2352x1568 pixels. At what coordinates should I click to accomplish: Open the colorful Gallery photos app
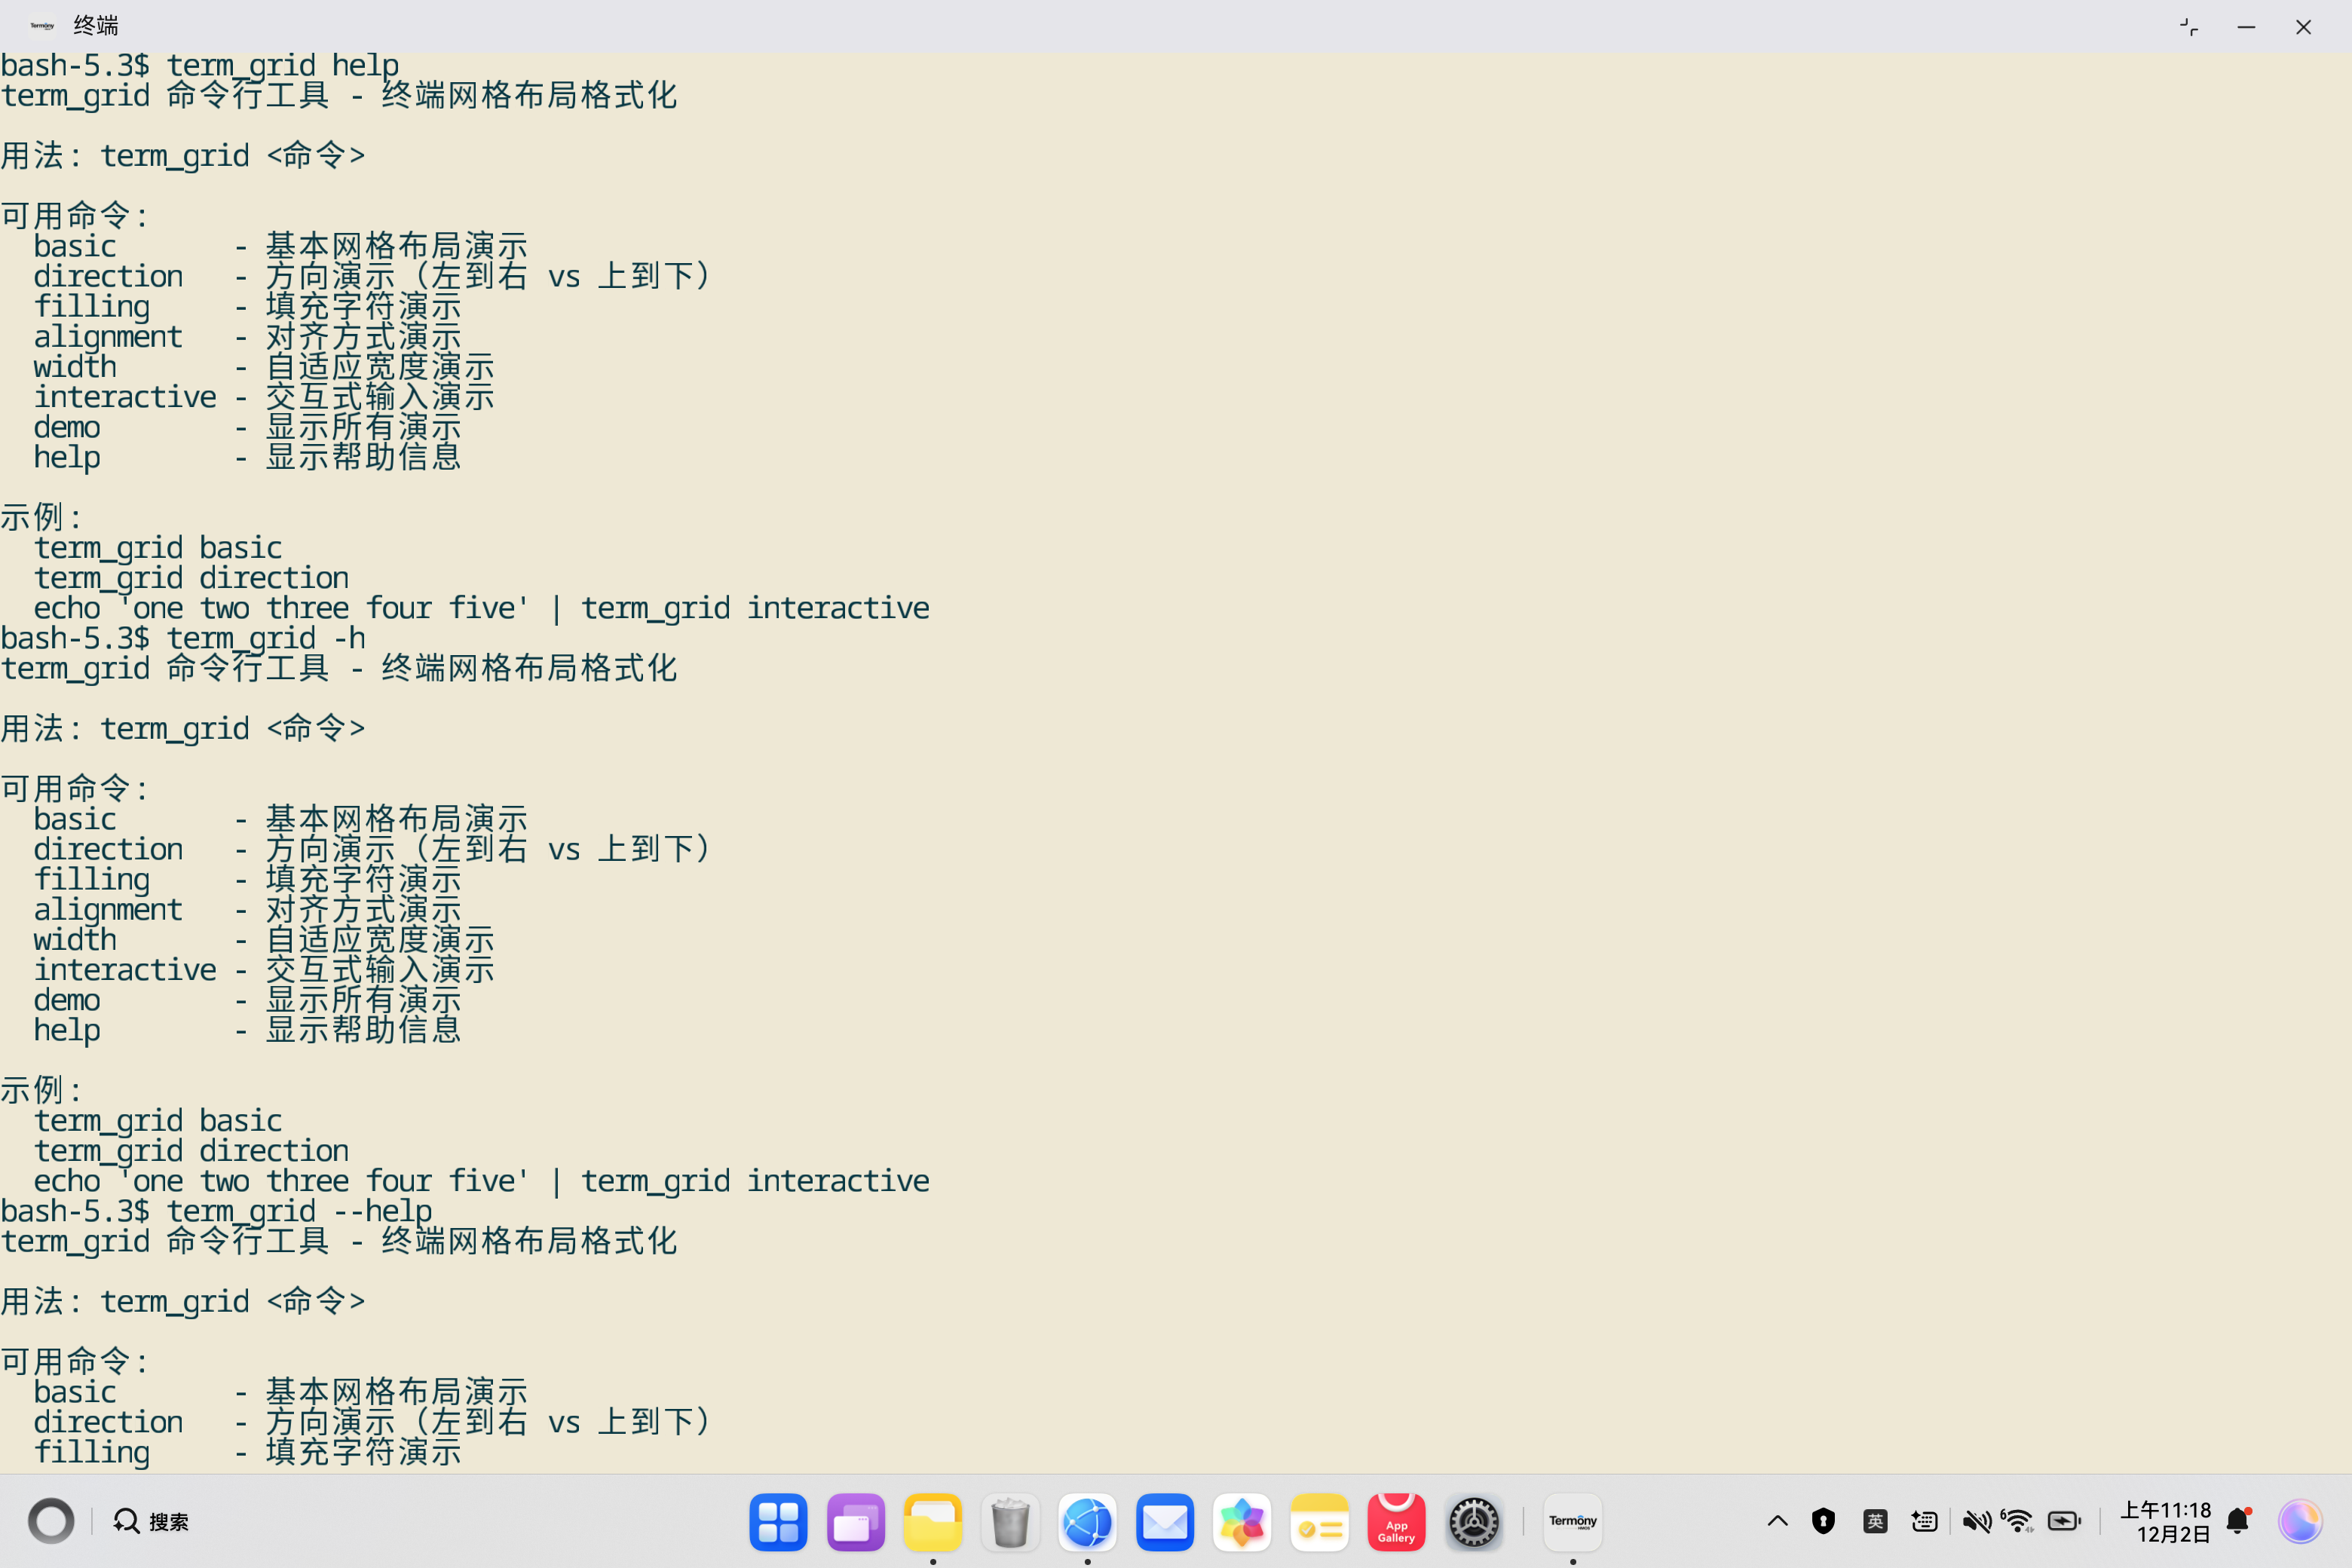[x=1242, y=1522]
